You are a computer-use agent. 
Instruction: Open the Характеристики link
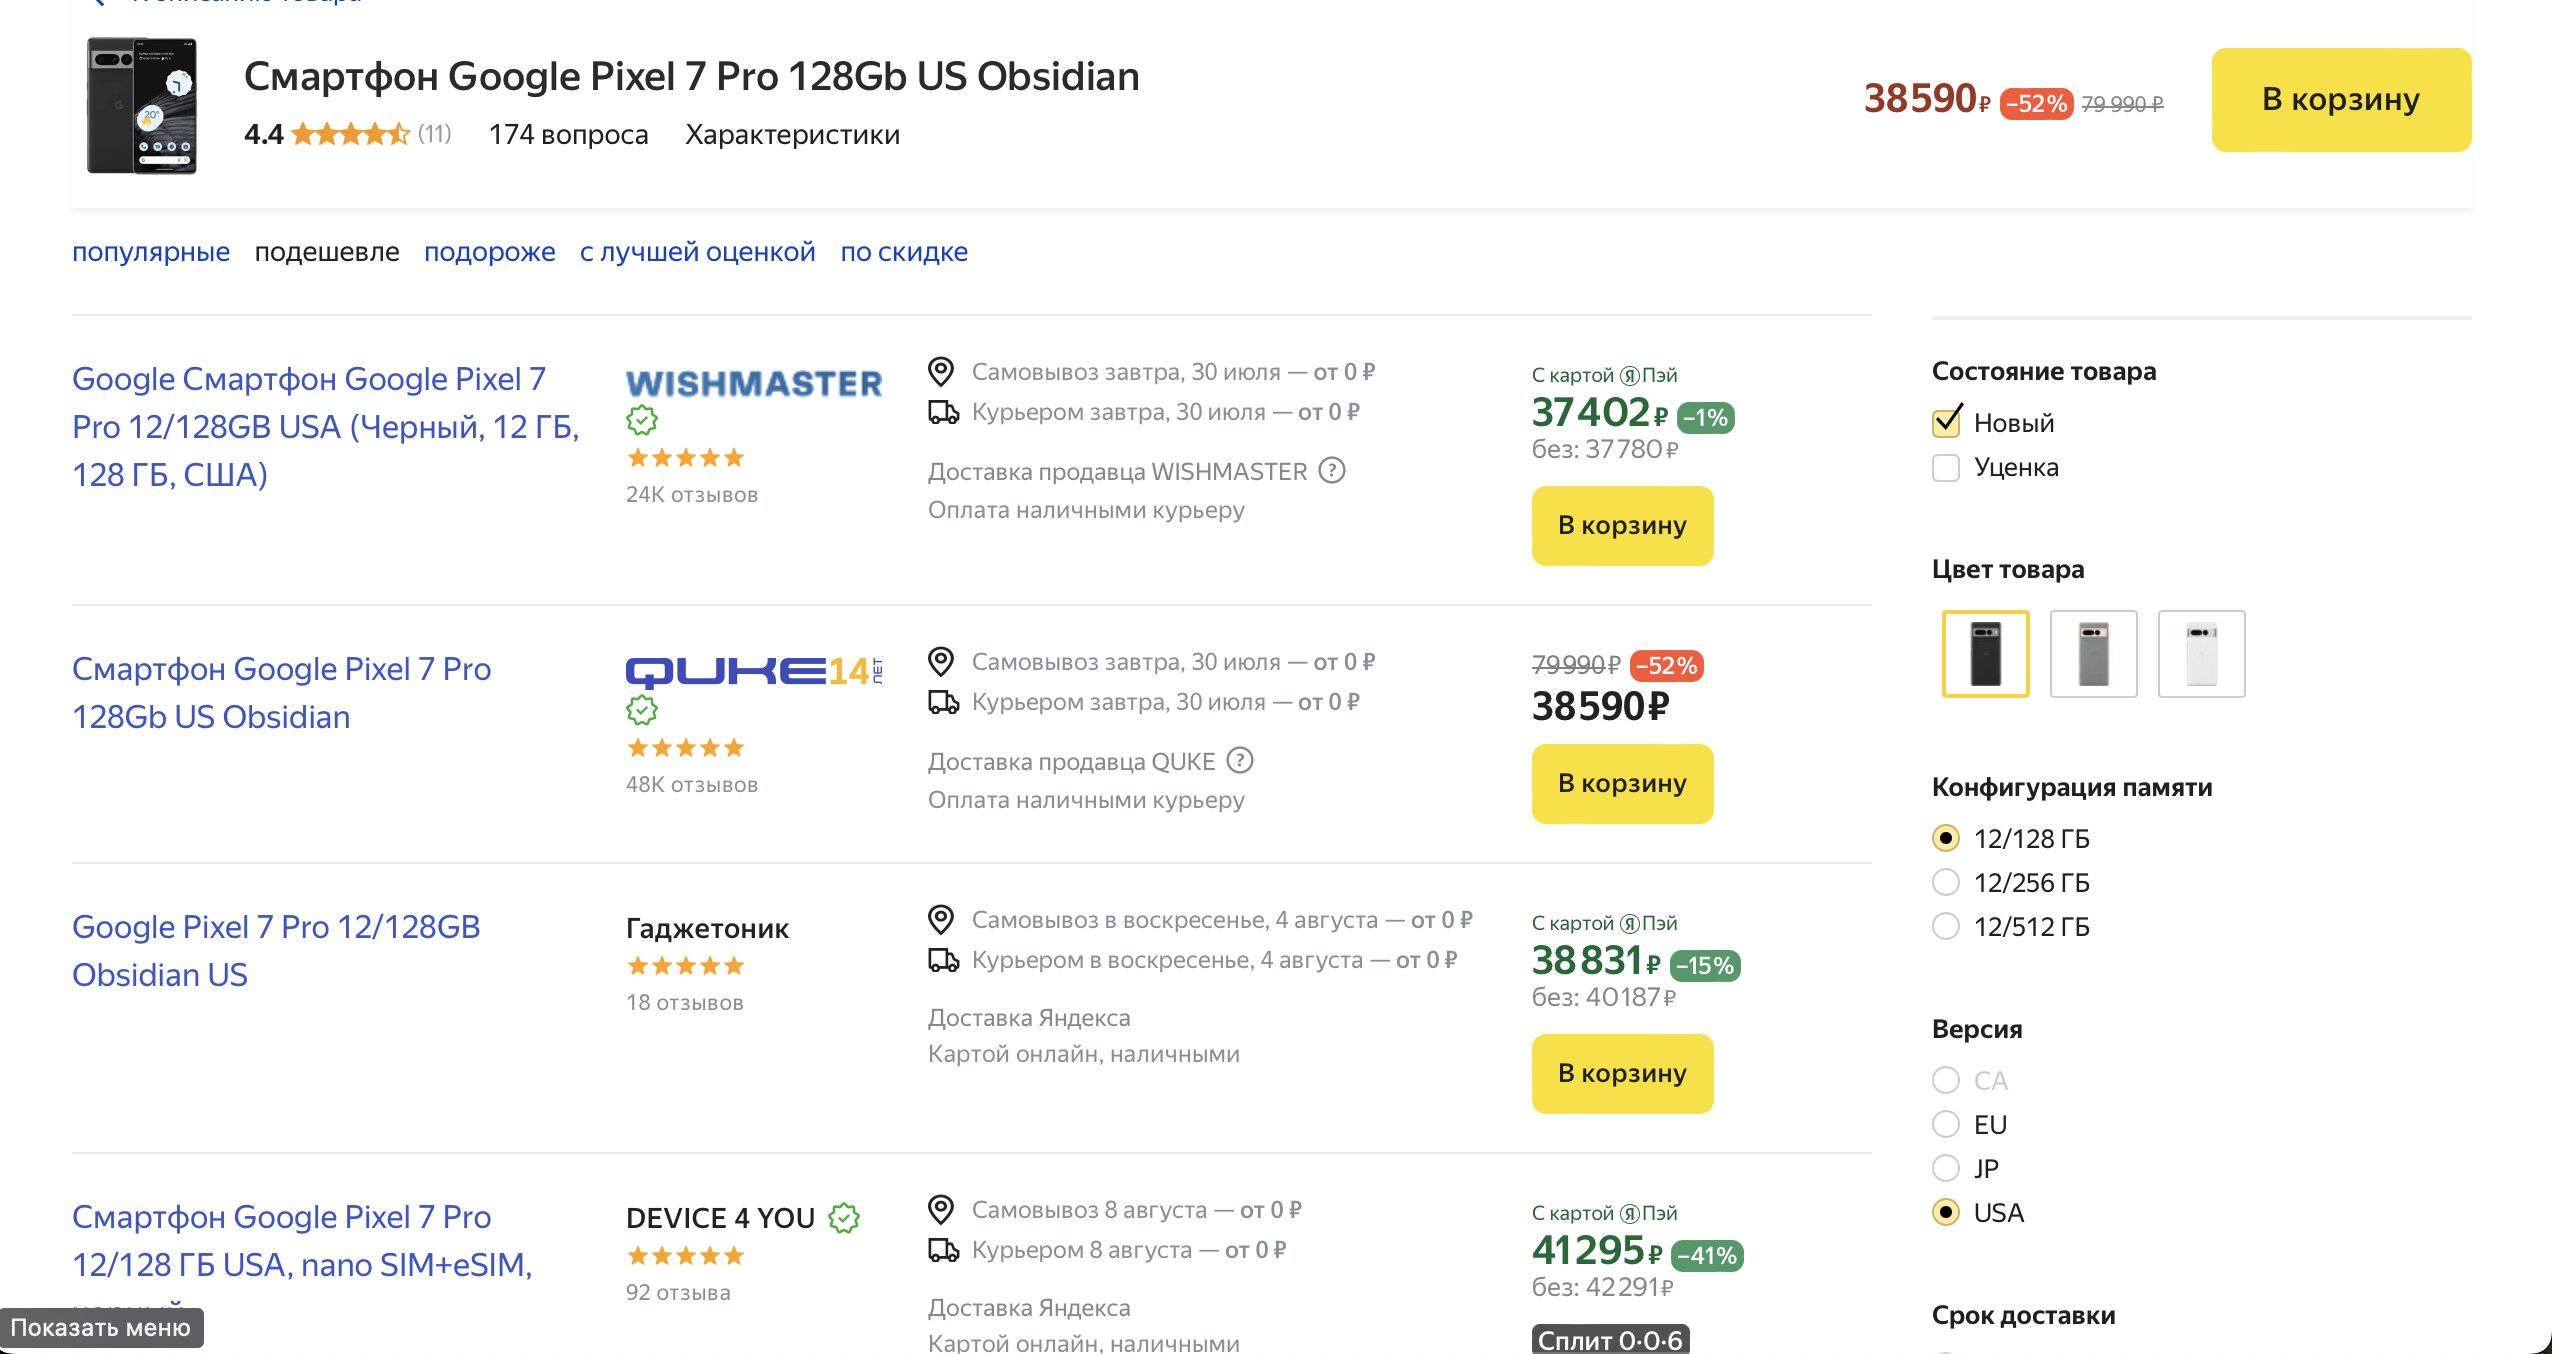pos(792,134)
